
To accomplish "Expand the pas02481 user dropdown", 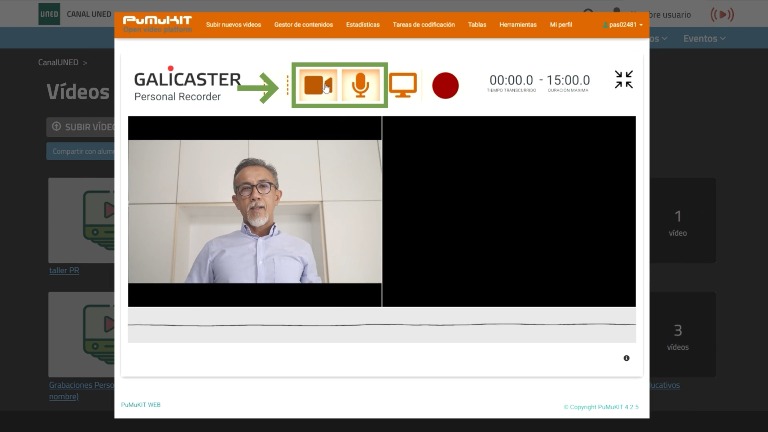I will click(x=623, y=24).
